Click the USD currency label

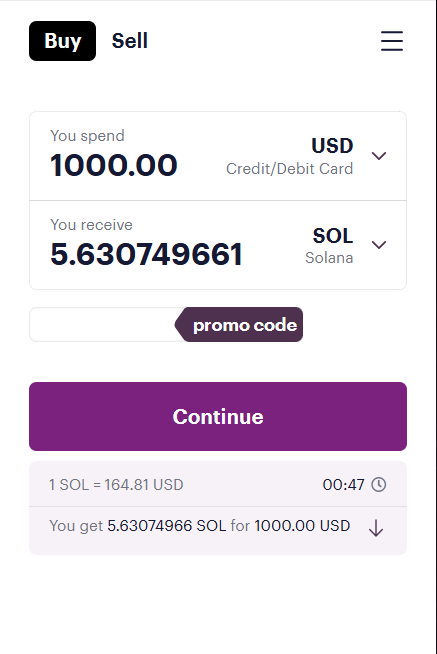pos(332,146)
